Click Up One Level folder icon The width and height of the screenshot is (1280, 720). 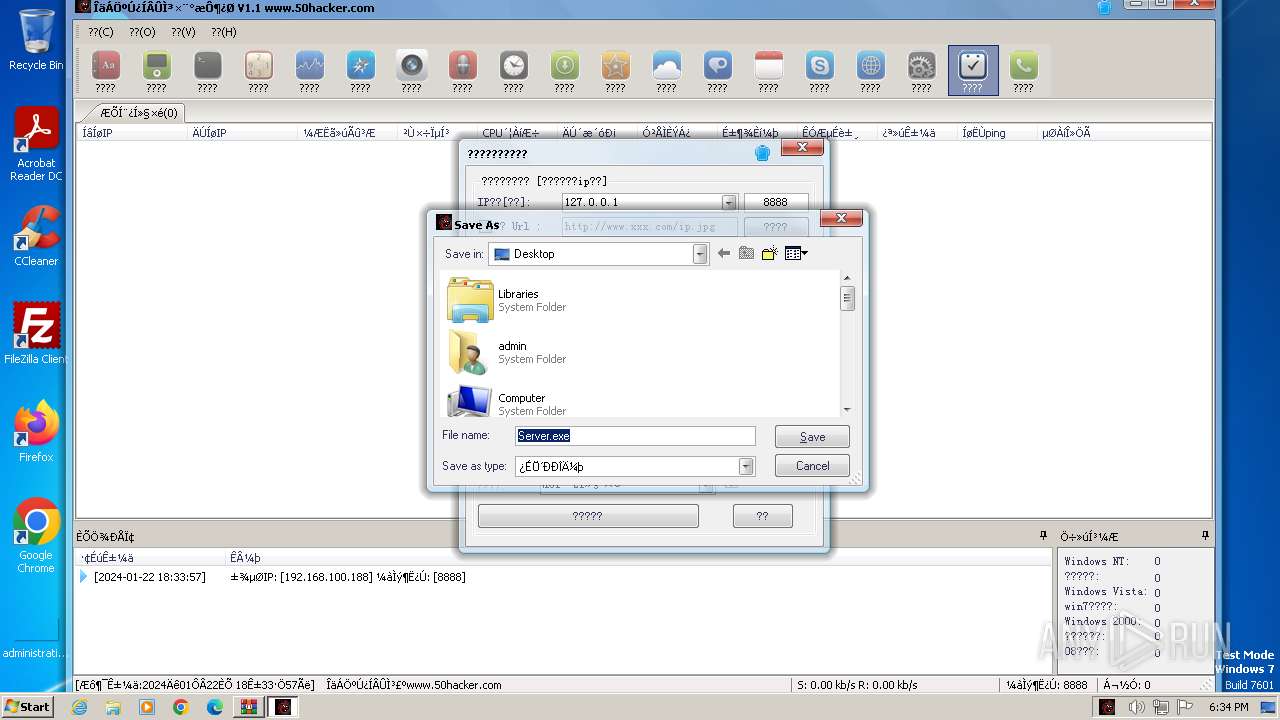coord(746,254)
